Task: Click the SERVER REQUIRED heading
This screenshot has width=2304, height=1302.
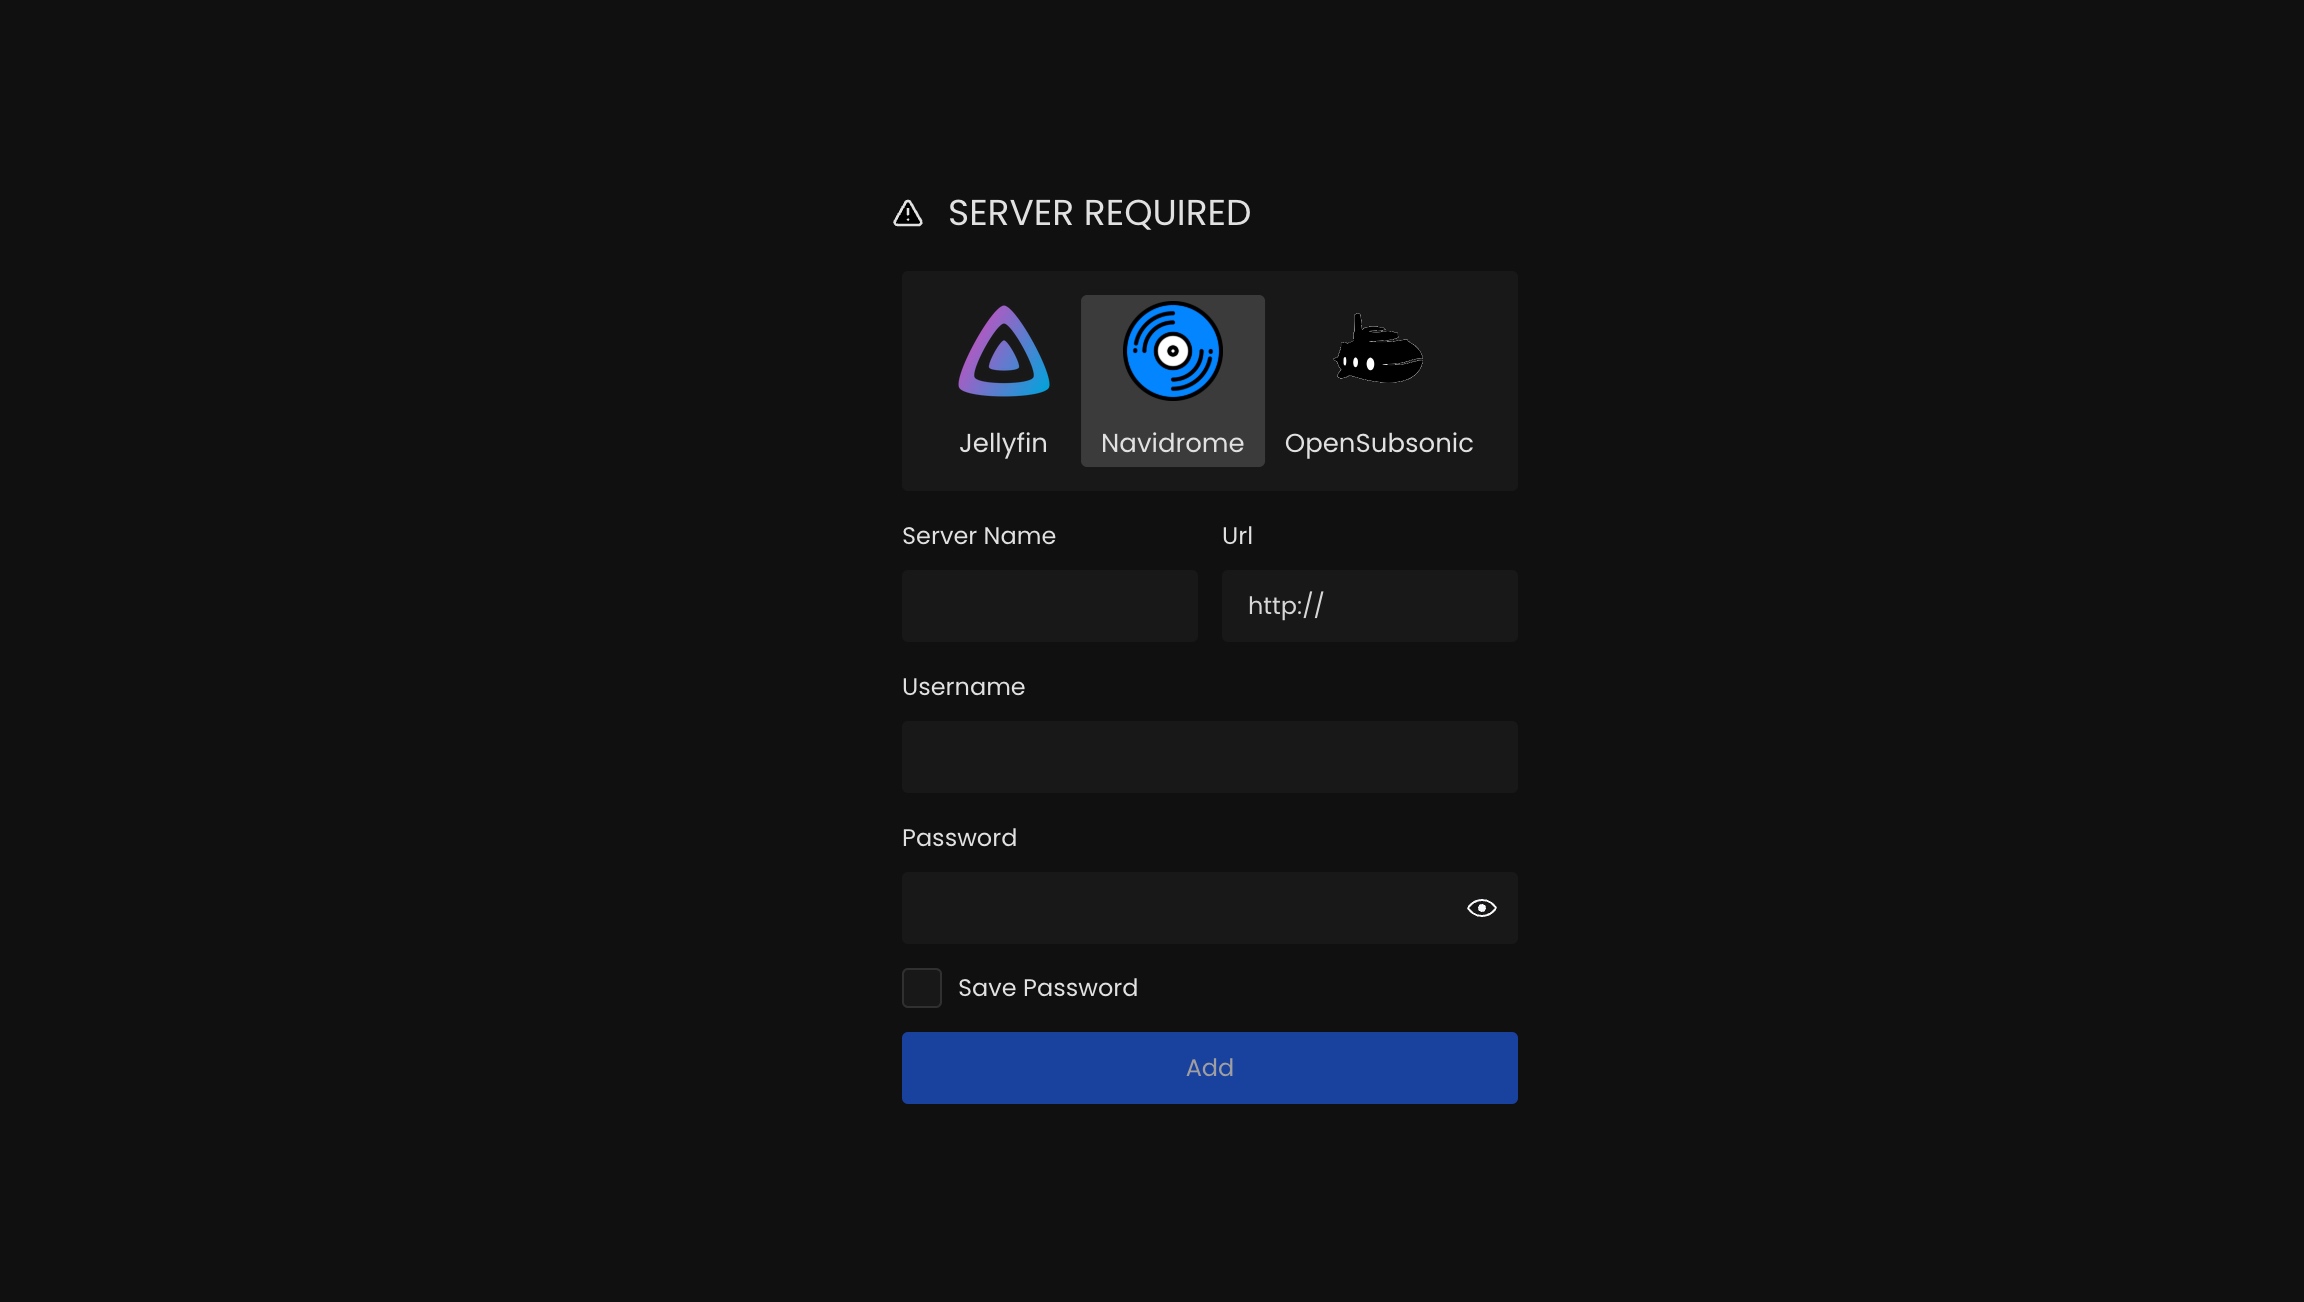Action: pyautogui.click(x=1099, y=213)
